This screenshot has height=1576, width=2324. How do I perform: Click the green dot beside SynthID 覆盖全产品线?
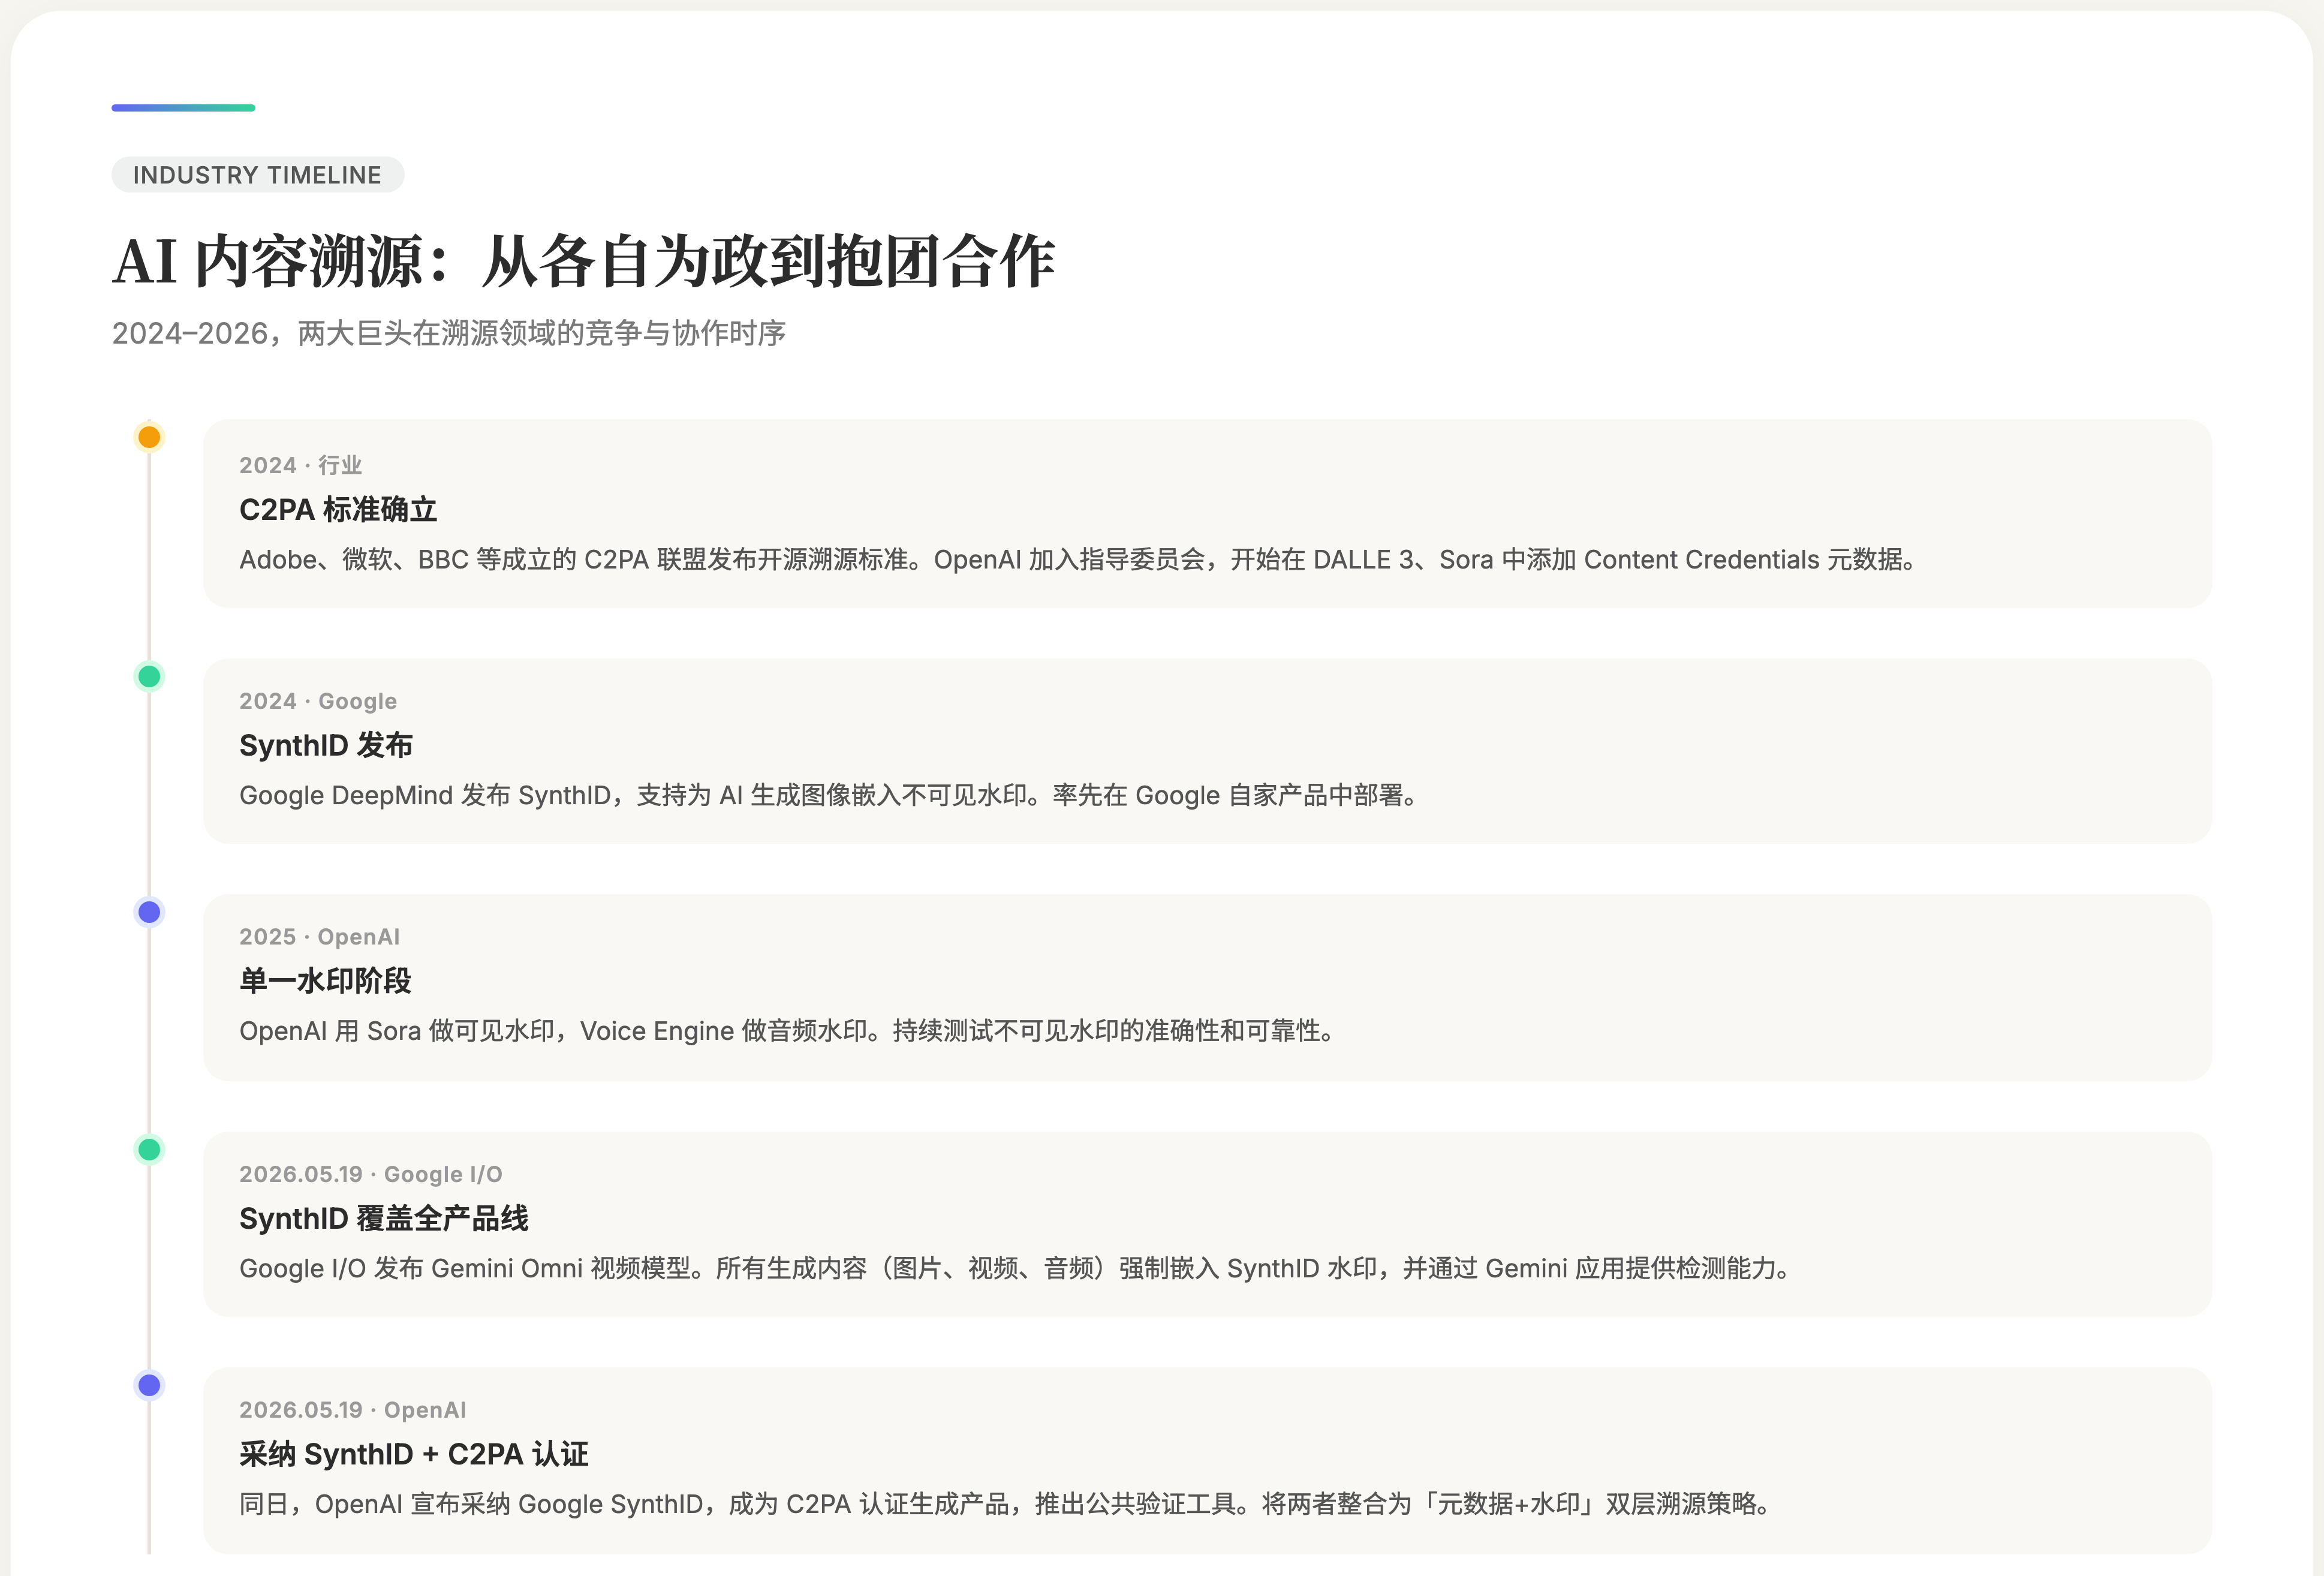(149, 1150)
